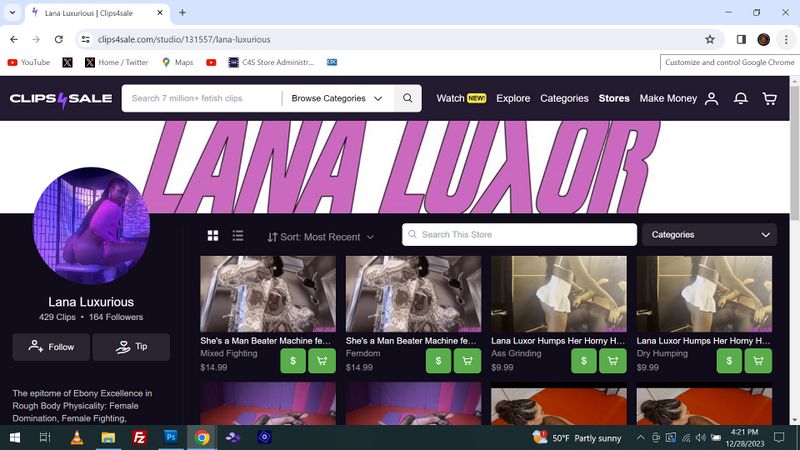Open the notifications bell
This screenshot has height=450, width=800.
[741, 98]
